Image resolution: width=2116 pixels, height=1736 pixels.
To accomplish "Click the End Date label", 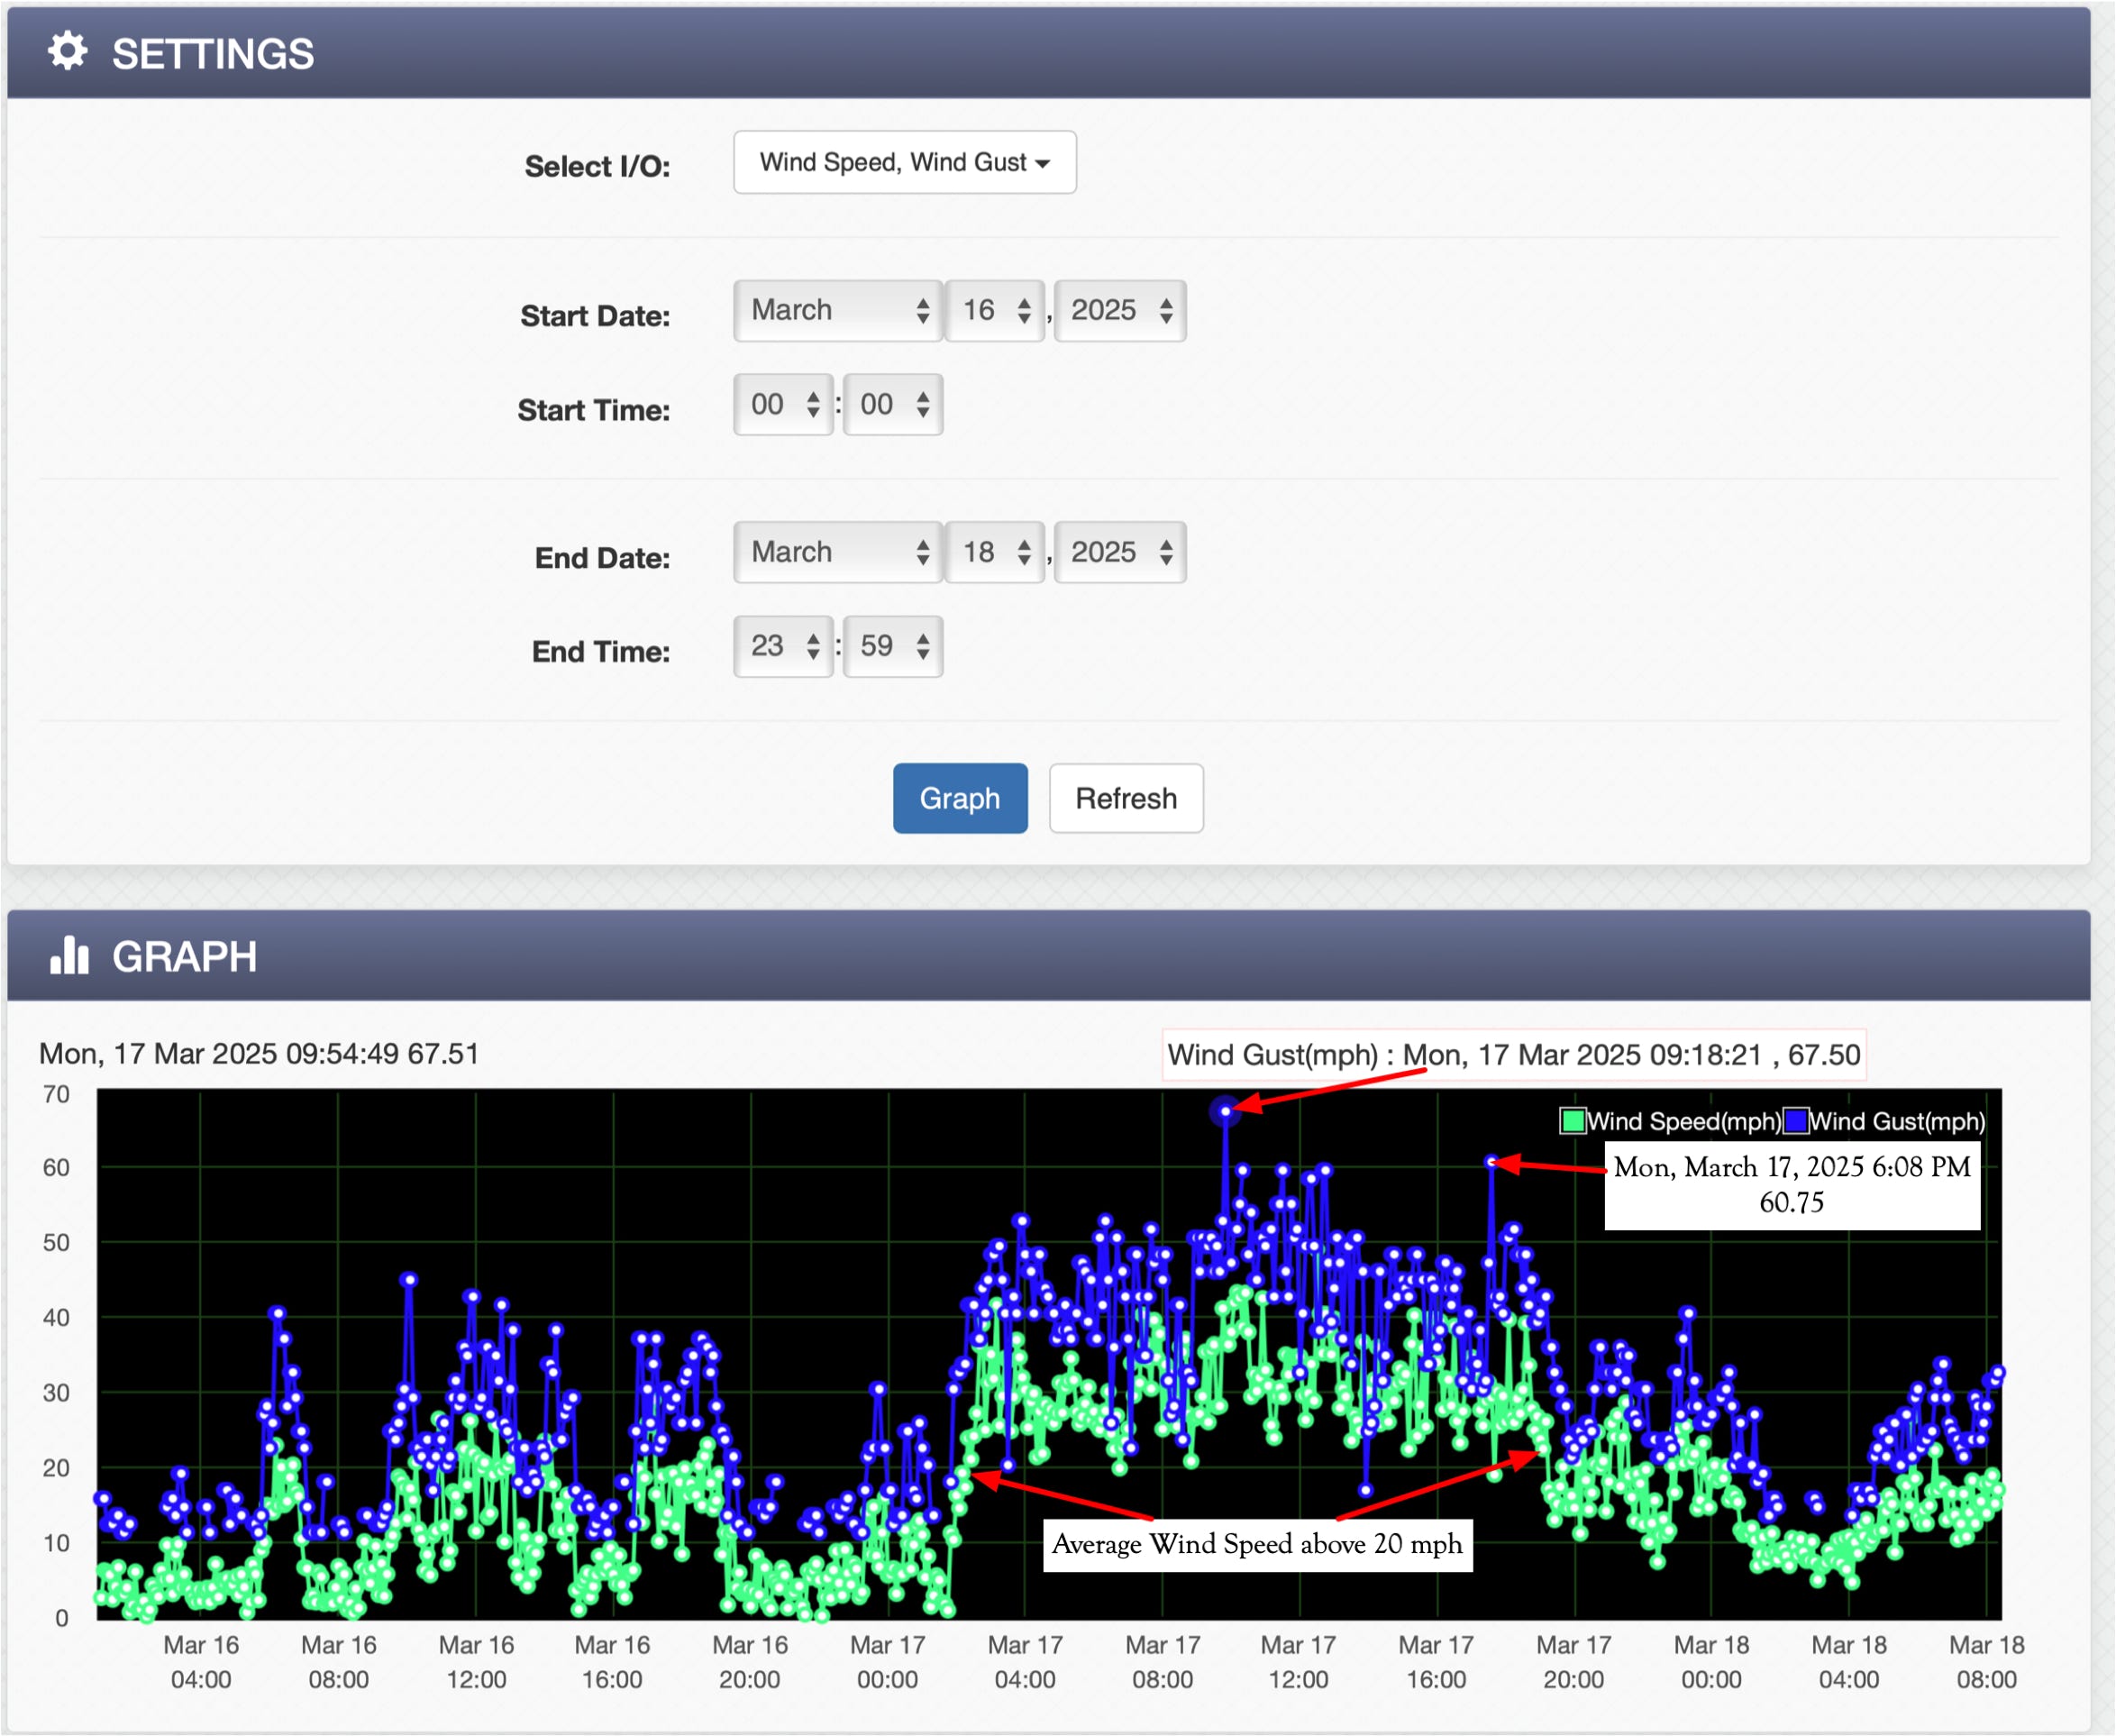I will click(602, 558).
